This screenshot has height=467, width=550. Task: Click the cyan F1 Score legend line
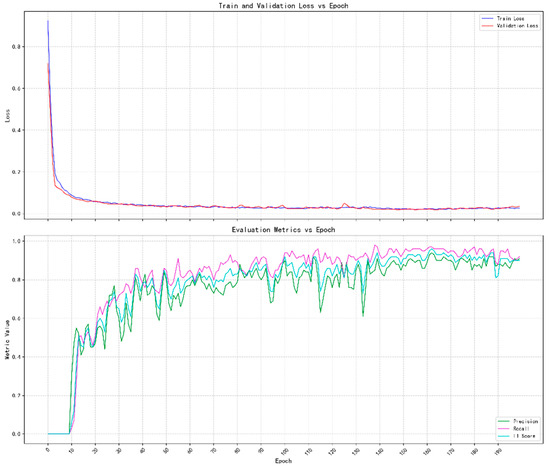504,436
